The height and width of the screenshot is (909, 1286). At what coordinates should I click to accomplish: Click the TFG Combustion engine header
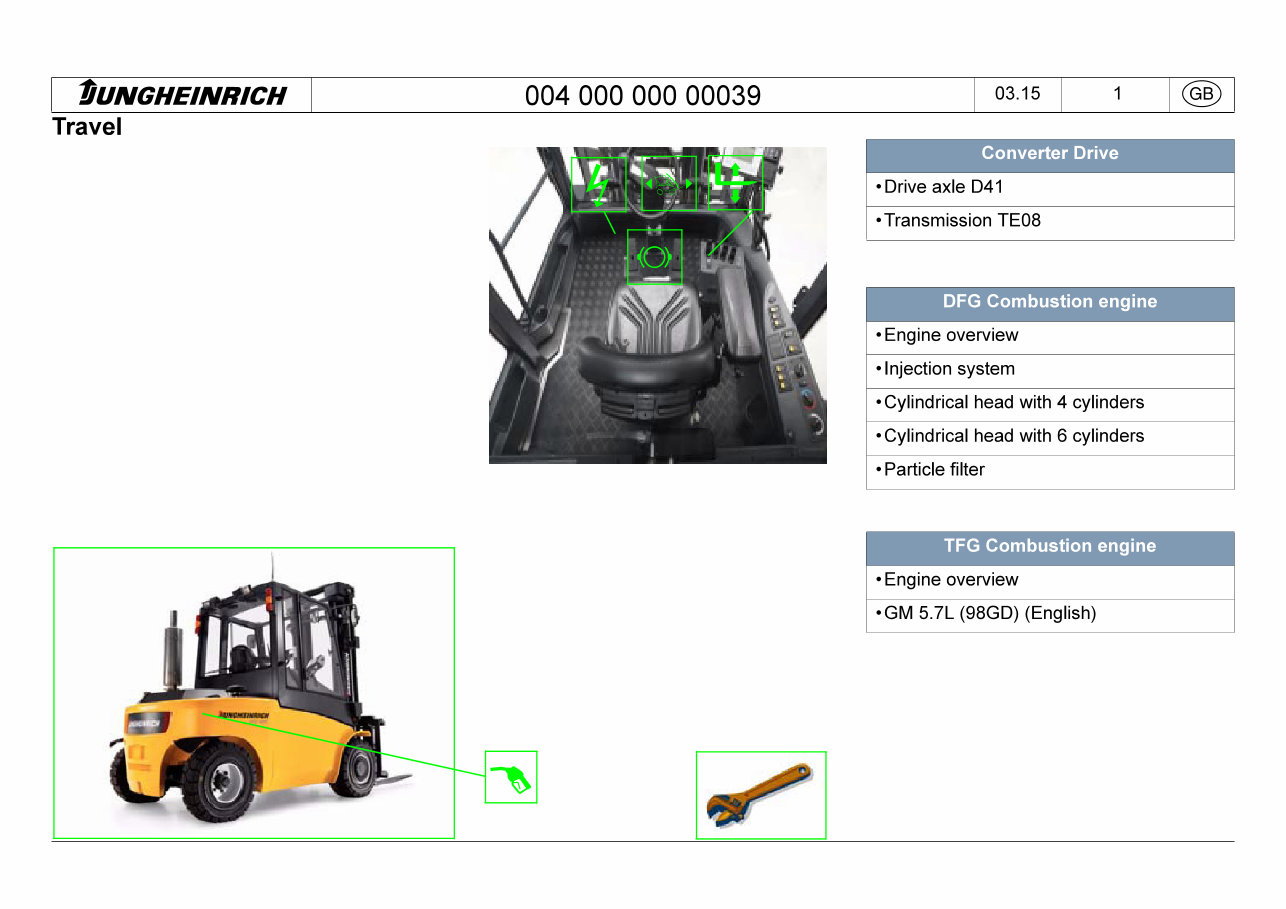click(x=1050, y=547)
